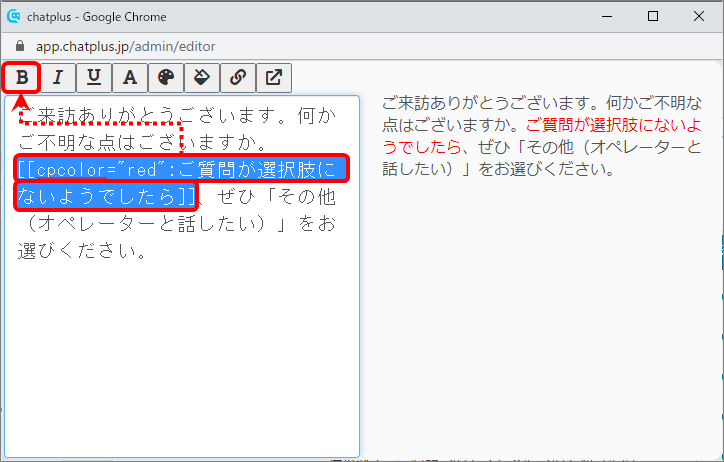Apply underline using the U button
The image size is (724, 462).
click(x=94, y=78)
